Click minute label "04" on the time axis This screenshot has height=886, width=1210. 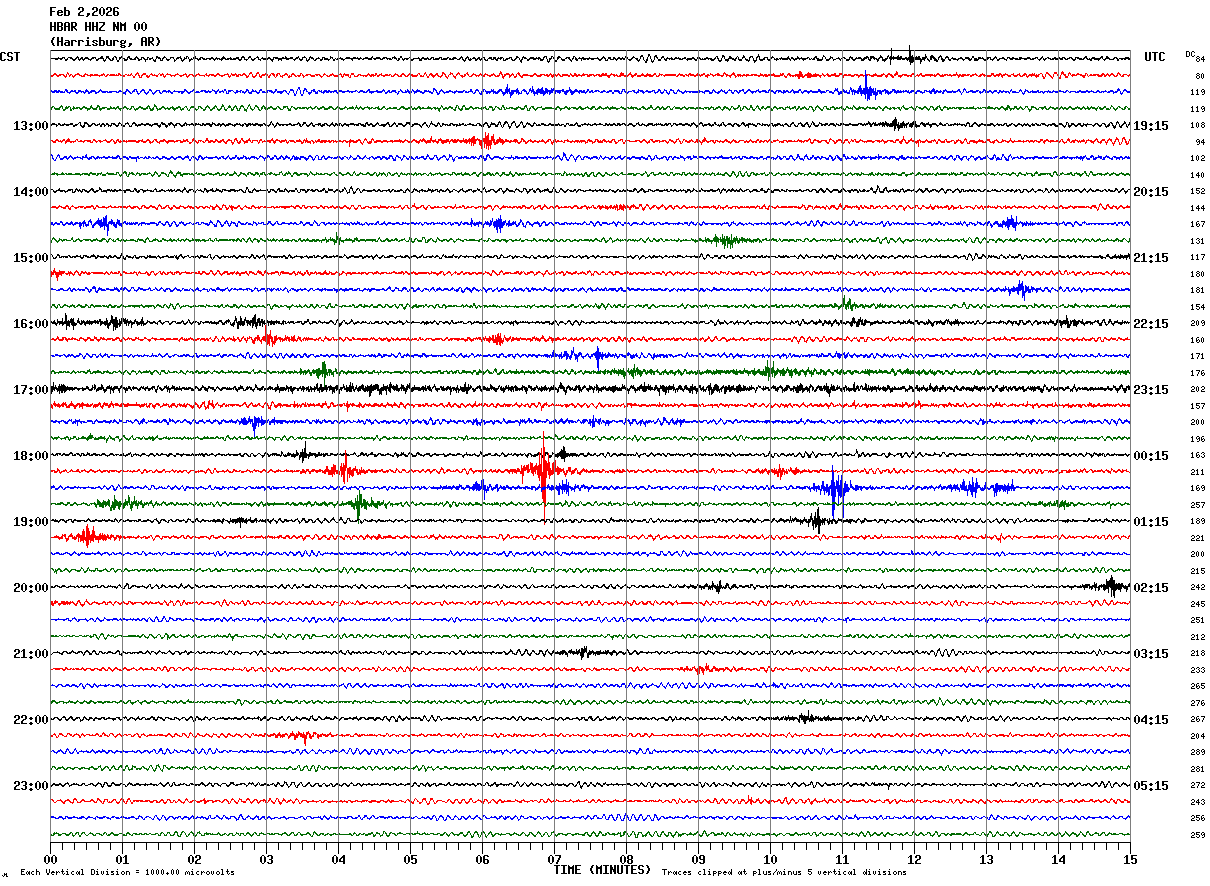338,859
